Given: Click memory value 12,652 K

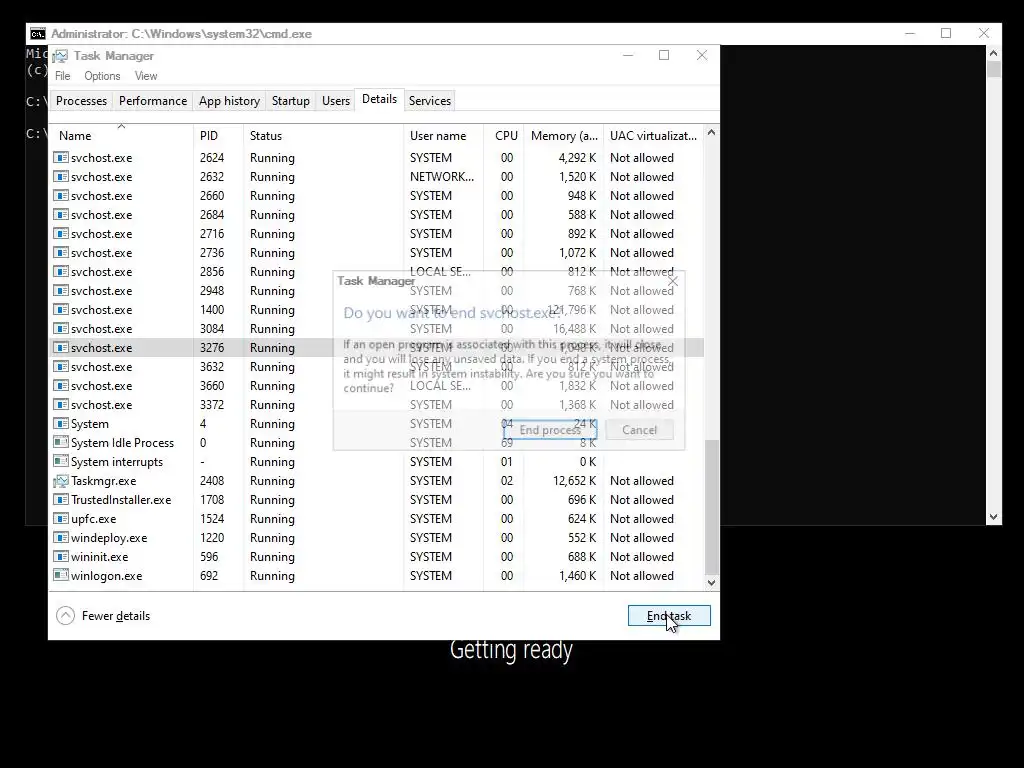Looking at the screenshot, I should 575,481.
